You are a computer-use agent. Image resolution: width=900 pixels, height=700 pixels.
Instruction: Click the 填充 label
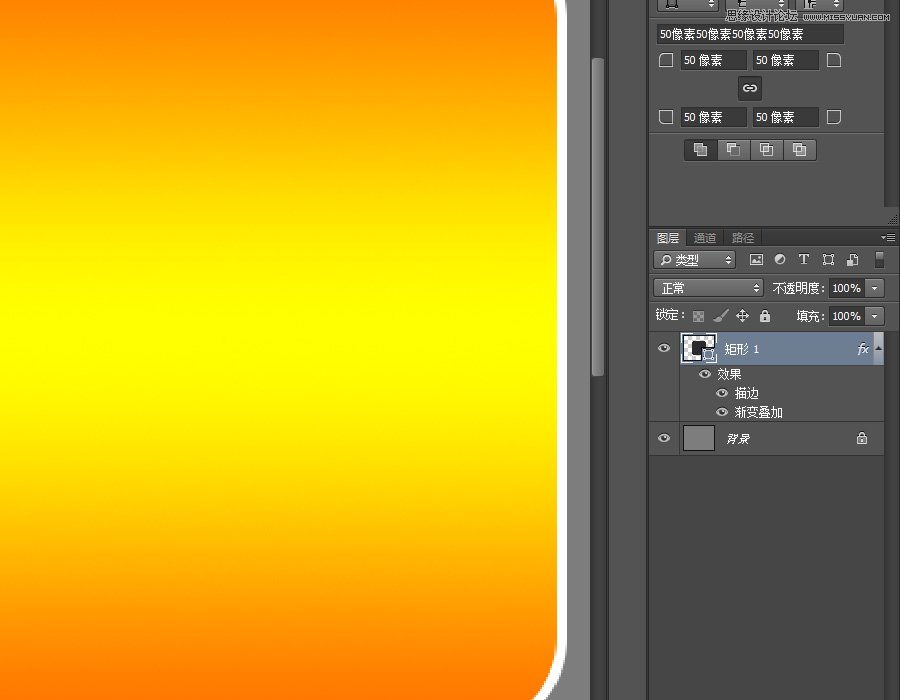[810, 316]
